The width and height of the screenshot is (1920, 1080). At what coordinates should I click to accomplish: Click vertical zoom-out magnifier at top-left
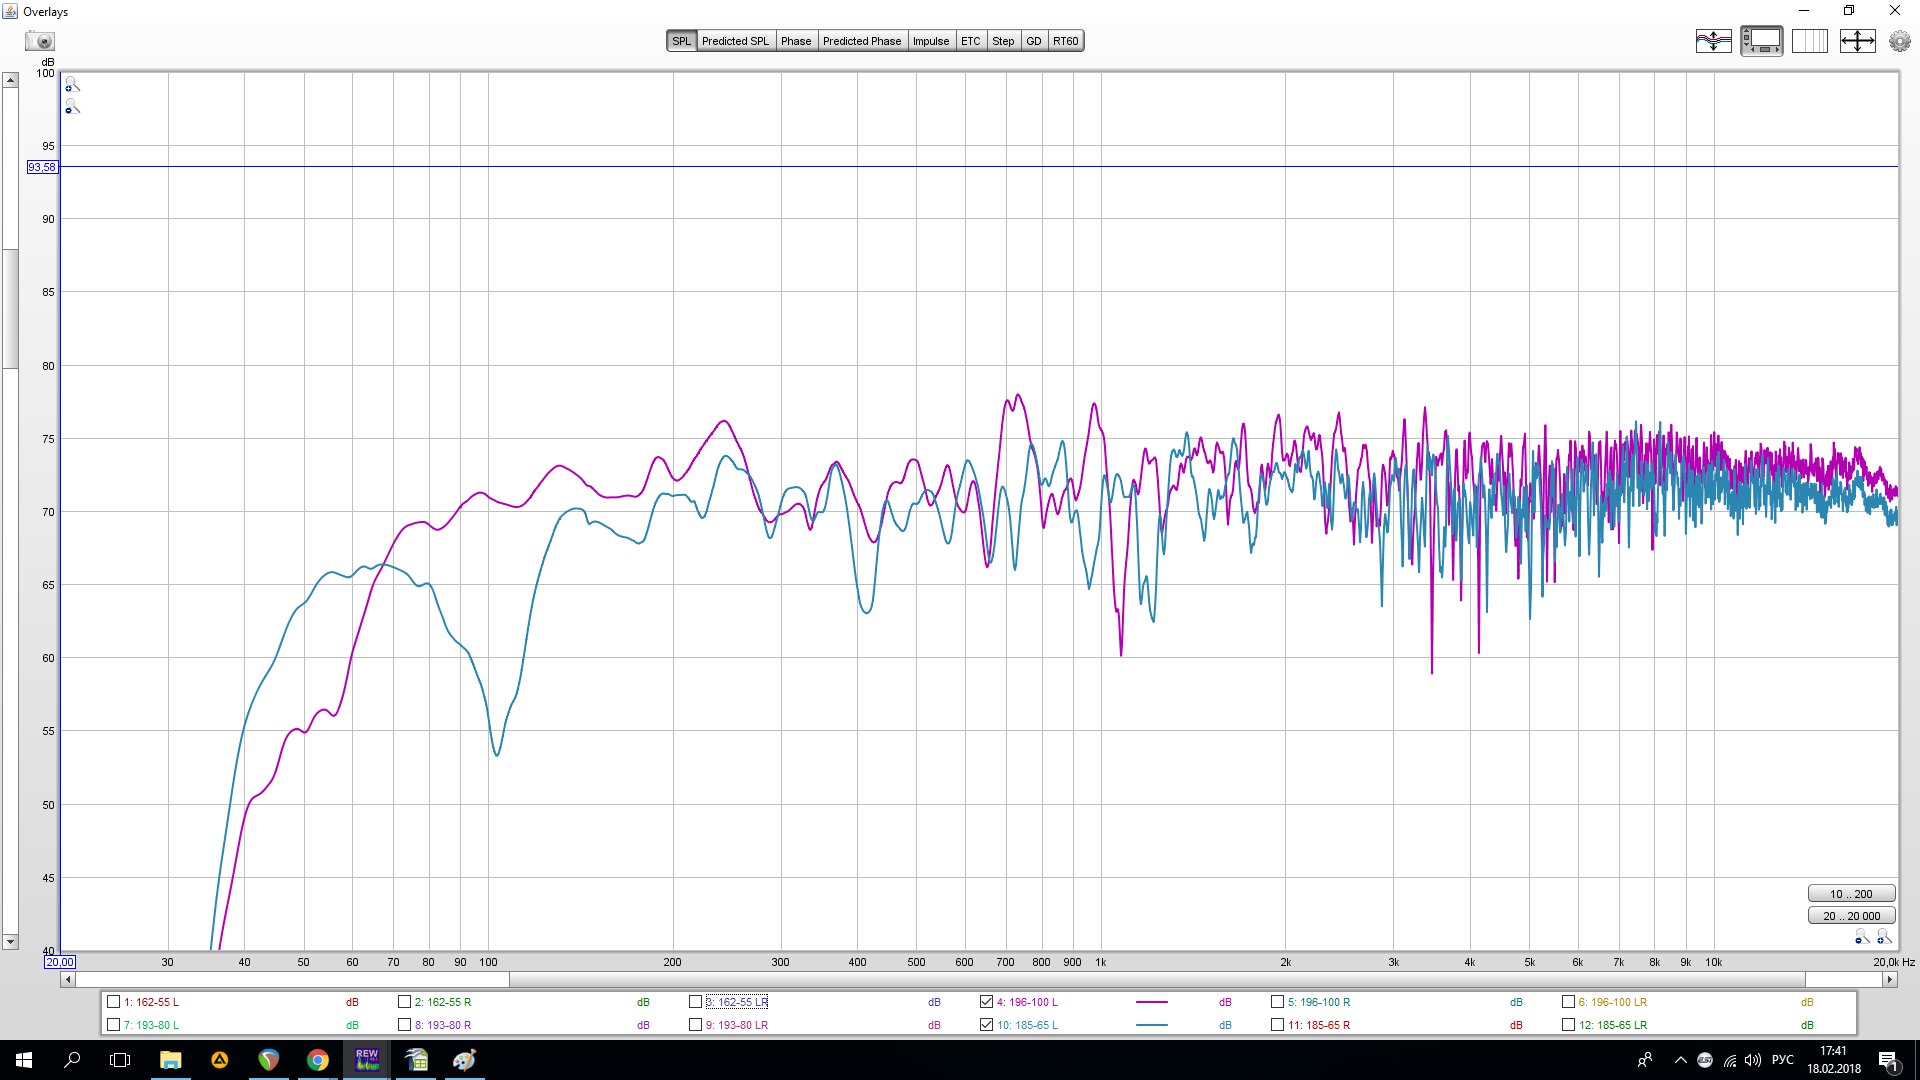click(72, 107)
